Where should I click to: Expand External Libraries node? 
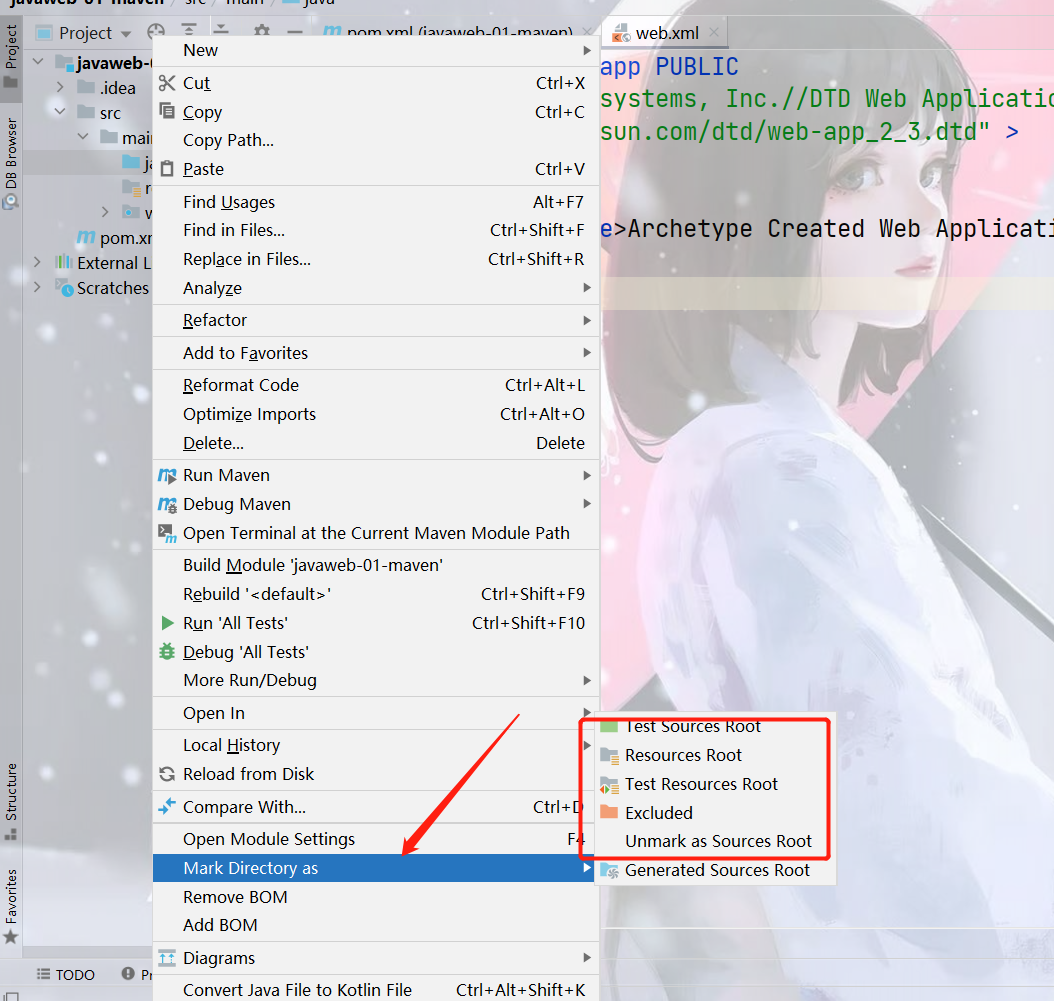(x=37, y=262)
